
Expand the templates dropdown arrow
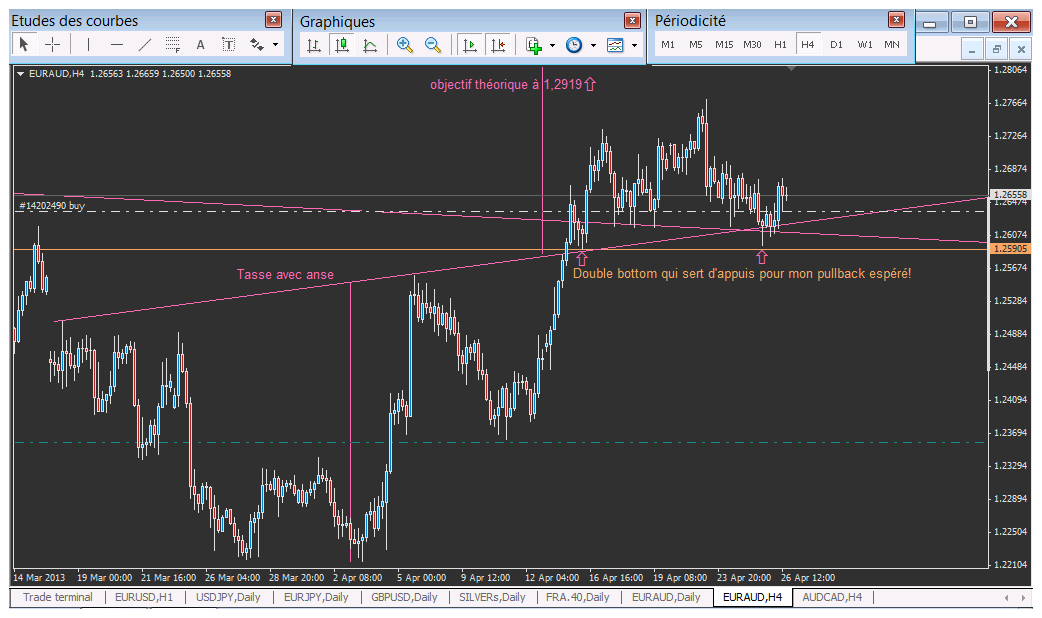tap(635, 45)
